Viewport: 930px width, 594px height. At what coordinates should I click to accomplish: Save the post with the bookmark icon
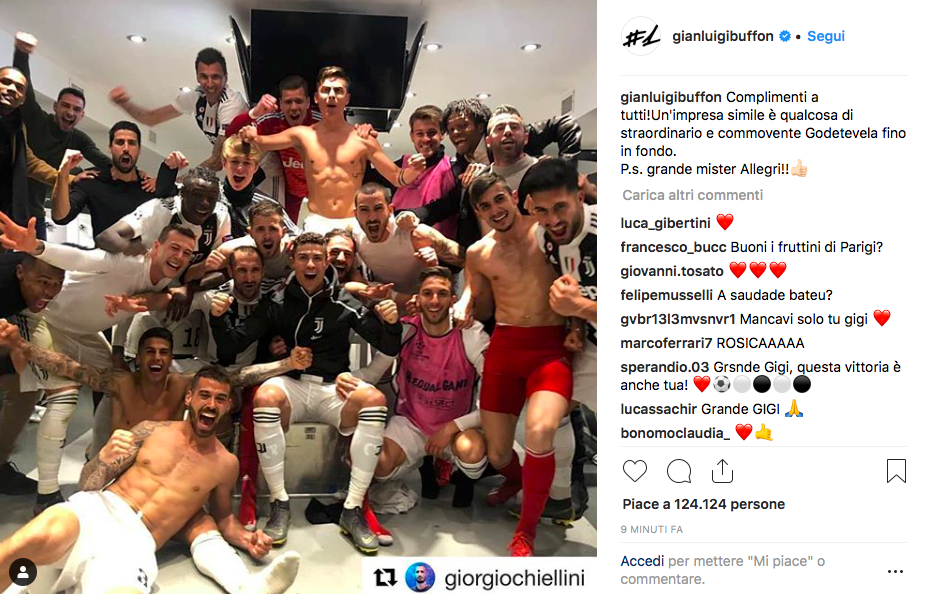click(896, 471)
